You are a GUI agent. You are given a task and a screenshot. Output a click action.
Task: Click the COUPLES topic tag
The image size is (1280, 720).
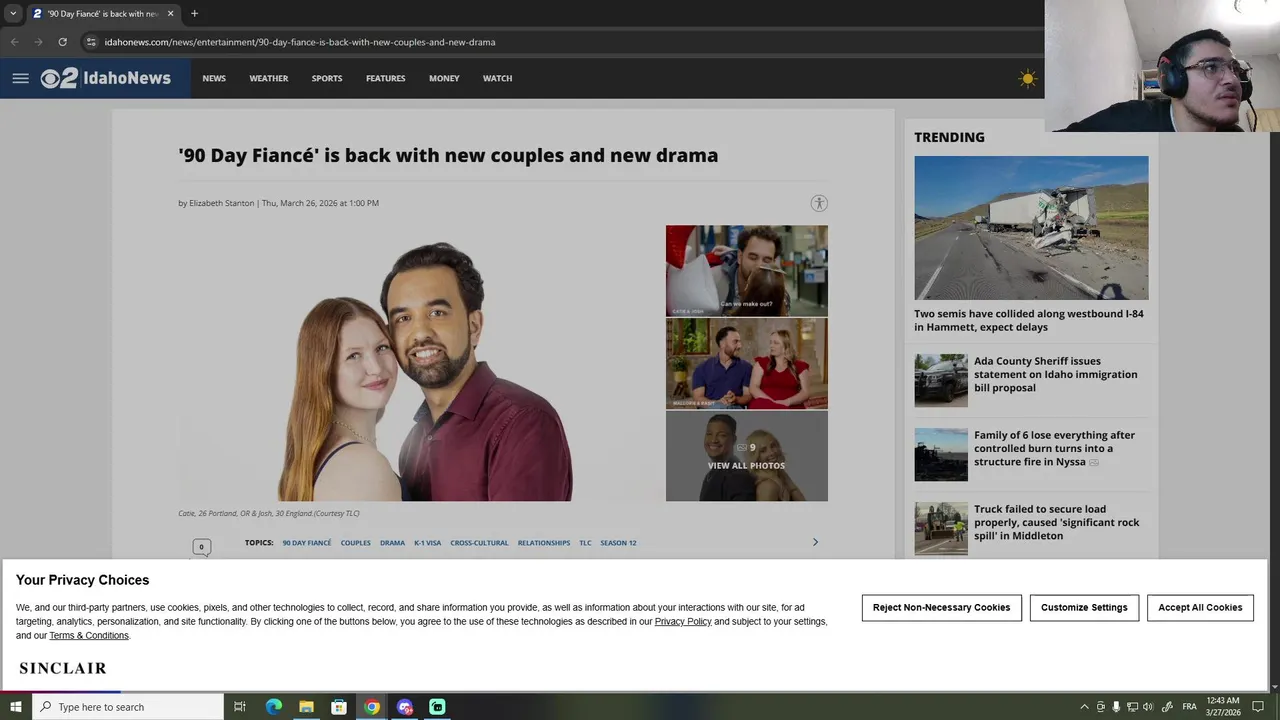click(355, 543)
